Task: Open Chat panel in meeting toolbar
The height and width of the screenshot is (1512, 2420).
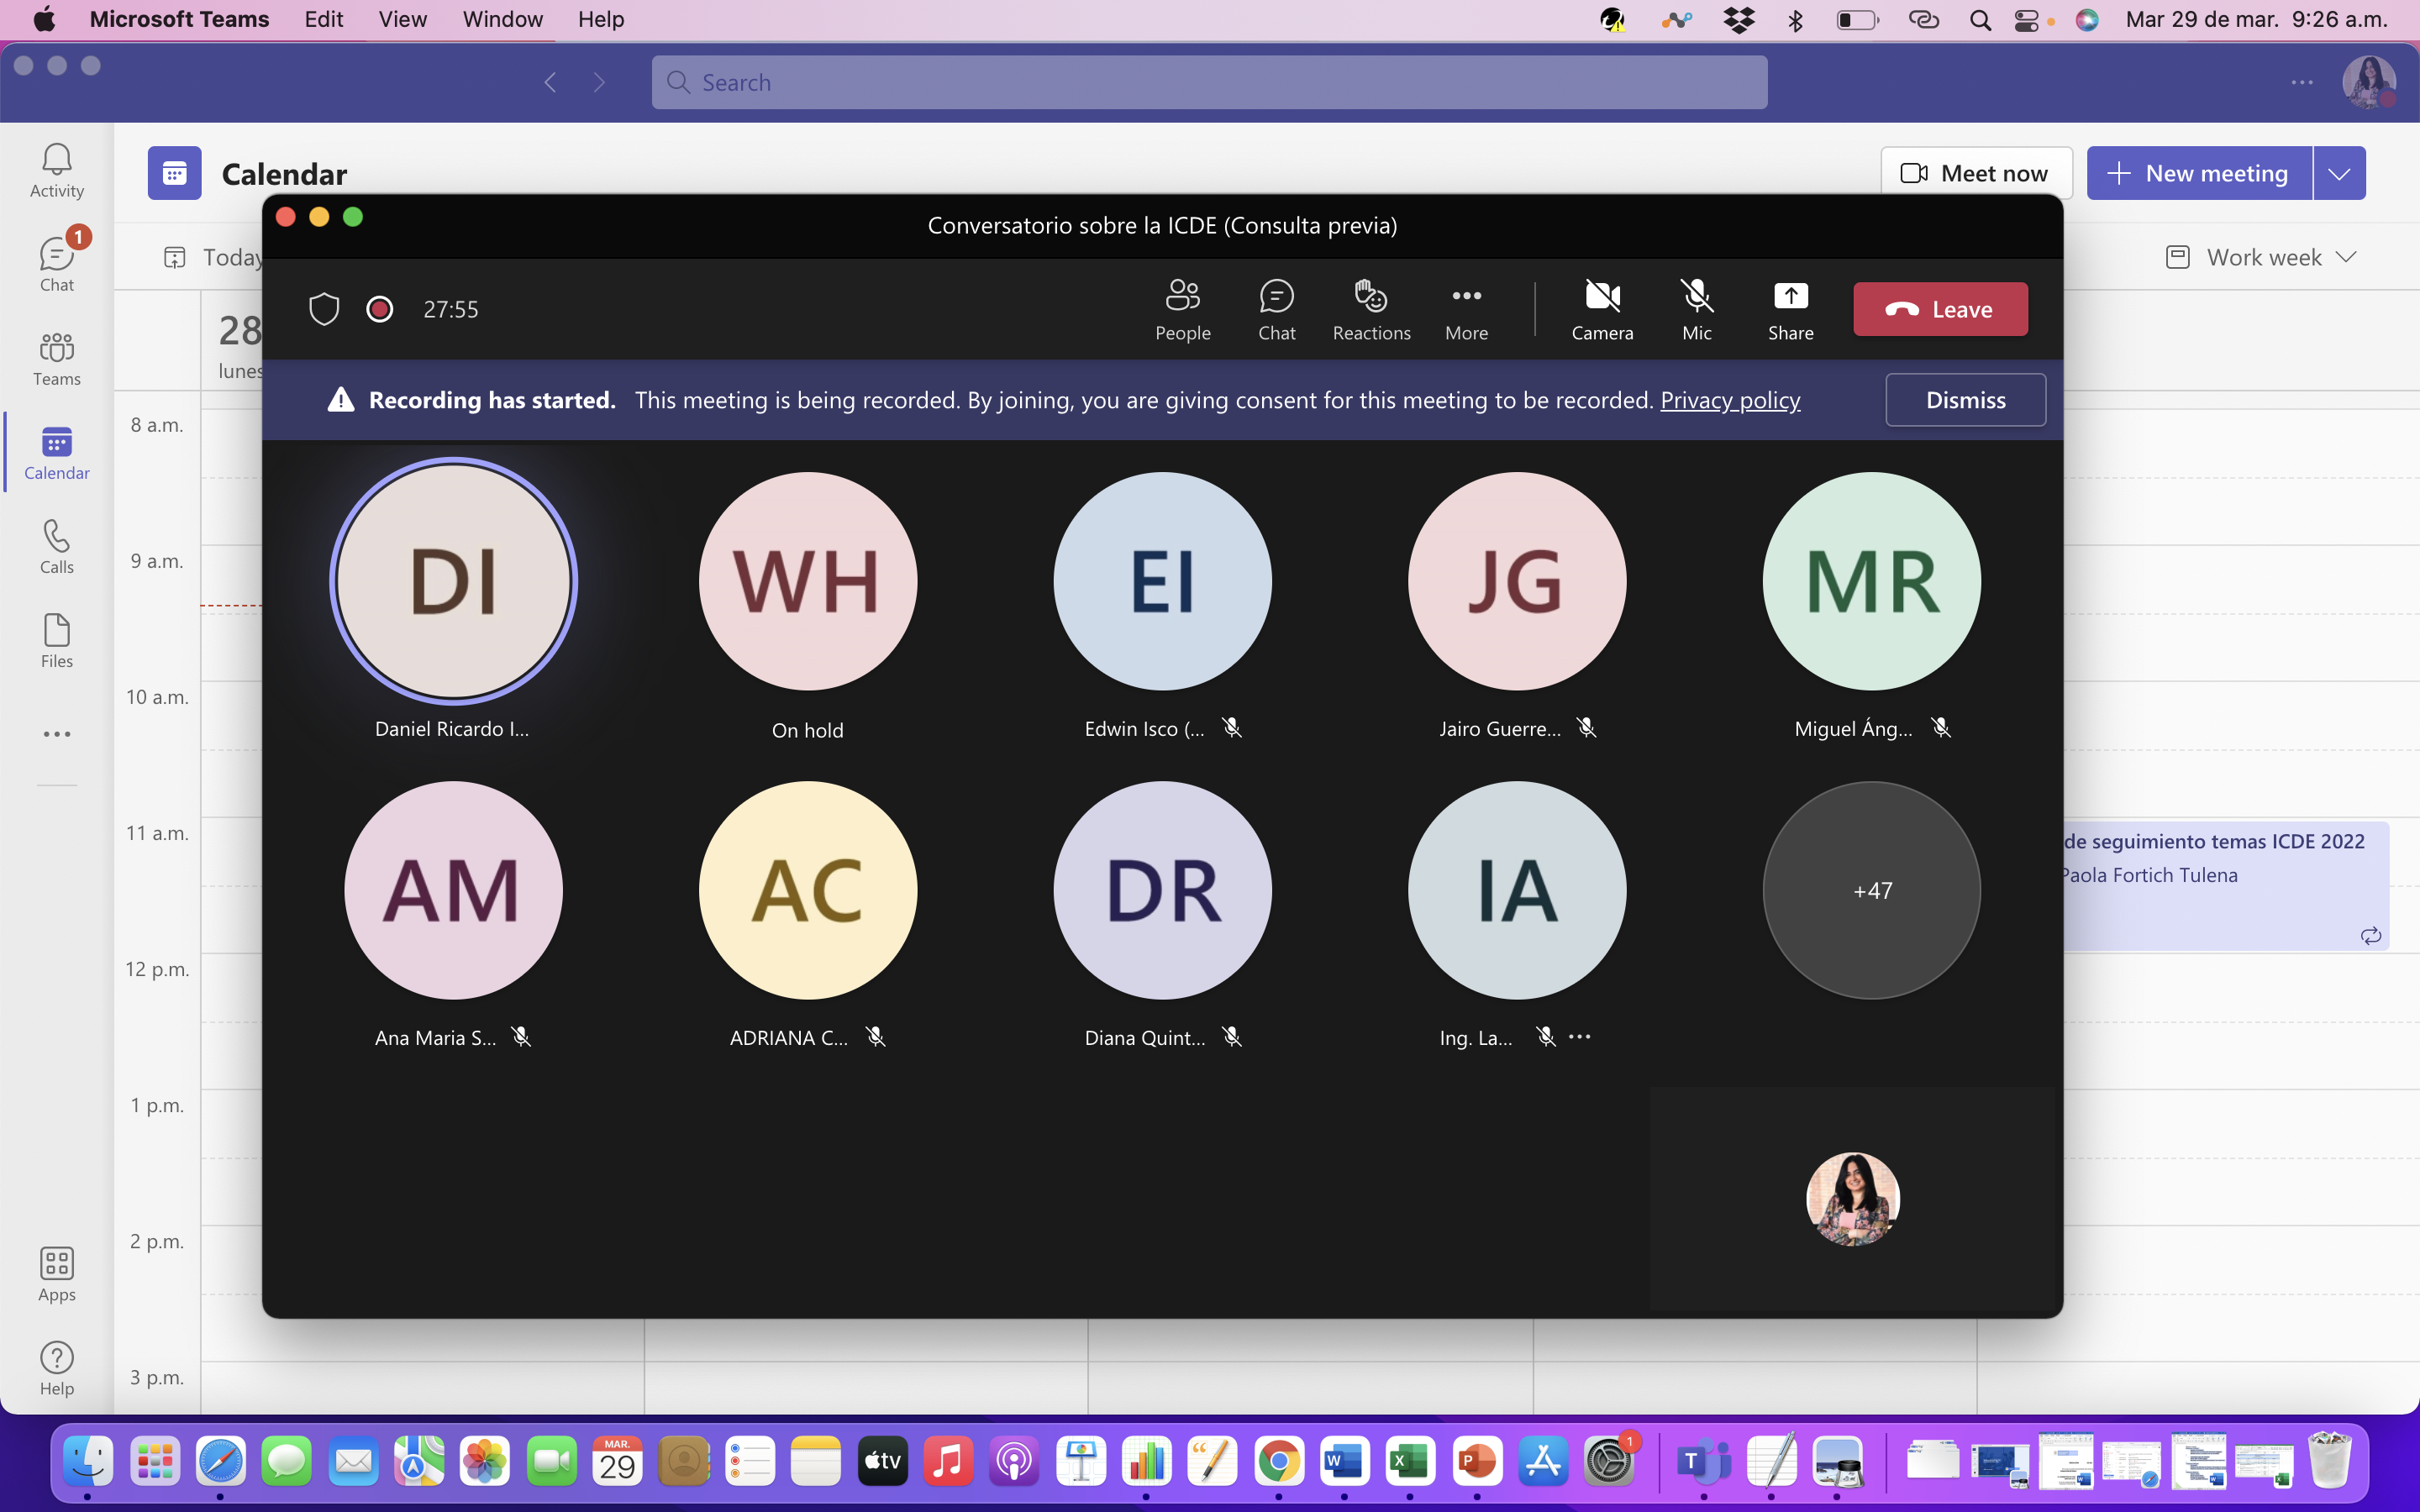Action: 1277,308
